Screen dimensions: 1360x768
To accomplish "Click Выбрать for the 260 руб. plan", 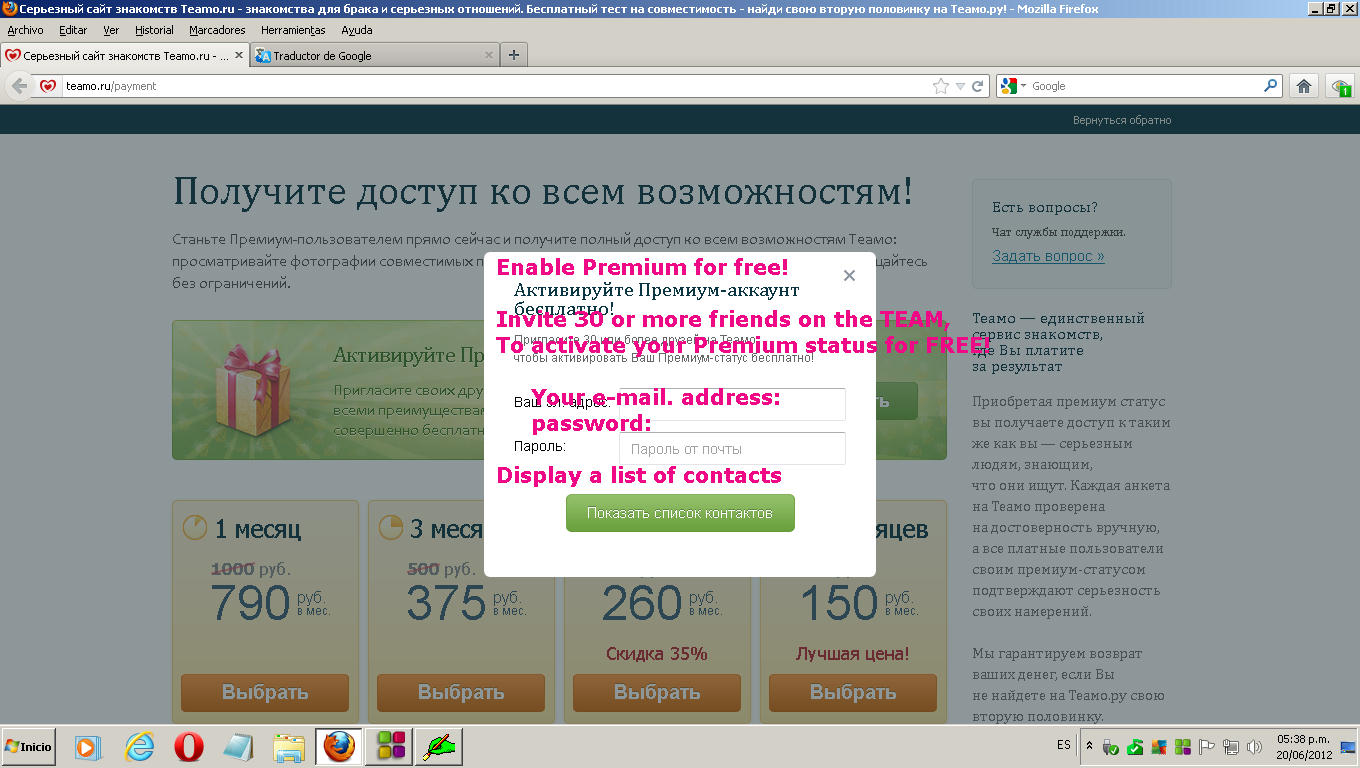I will pyautogui.click(x=657, y=692).
